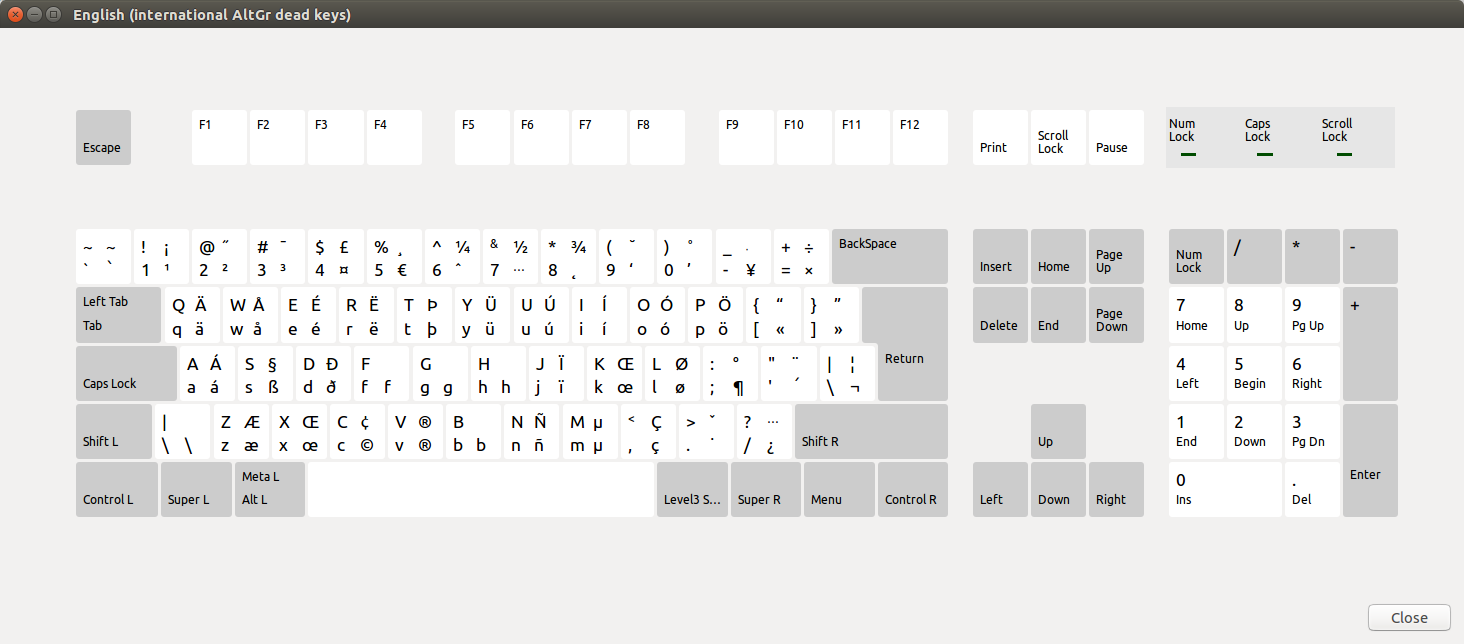Click the Delete key
Viewport: 1464px width, 644px height.
pyautogui.click(x=1000, y=314)
